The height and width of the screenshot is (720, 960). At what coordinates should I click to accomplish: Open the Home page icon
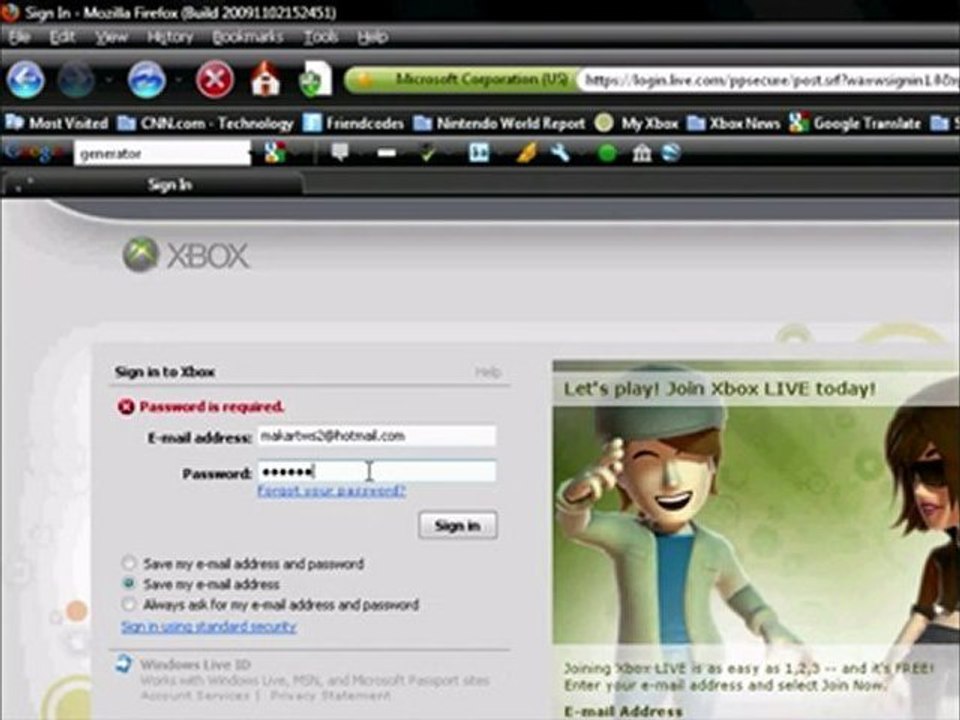pos(266,79)
